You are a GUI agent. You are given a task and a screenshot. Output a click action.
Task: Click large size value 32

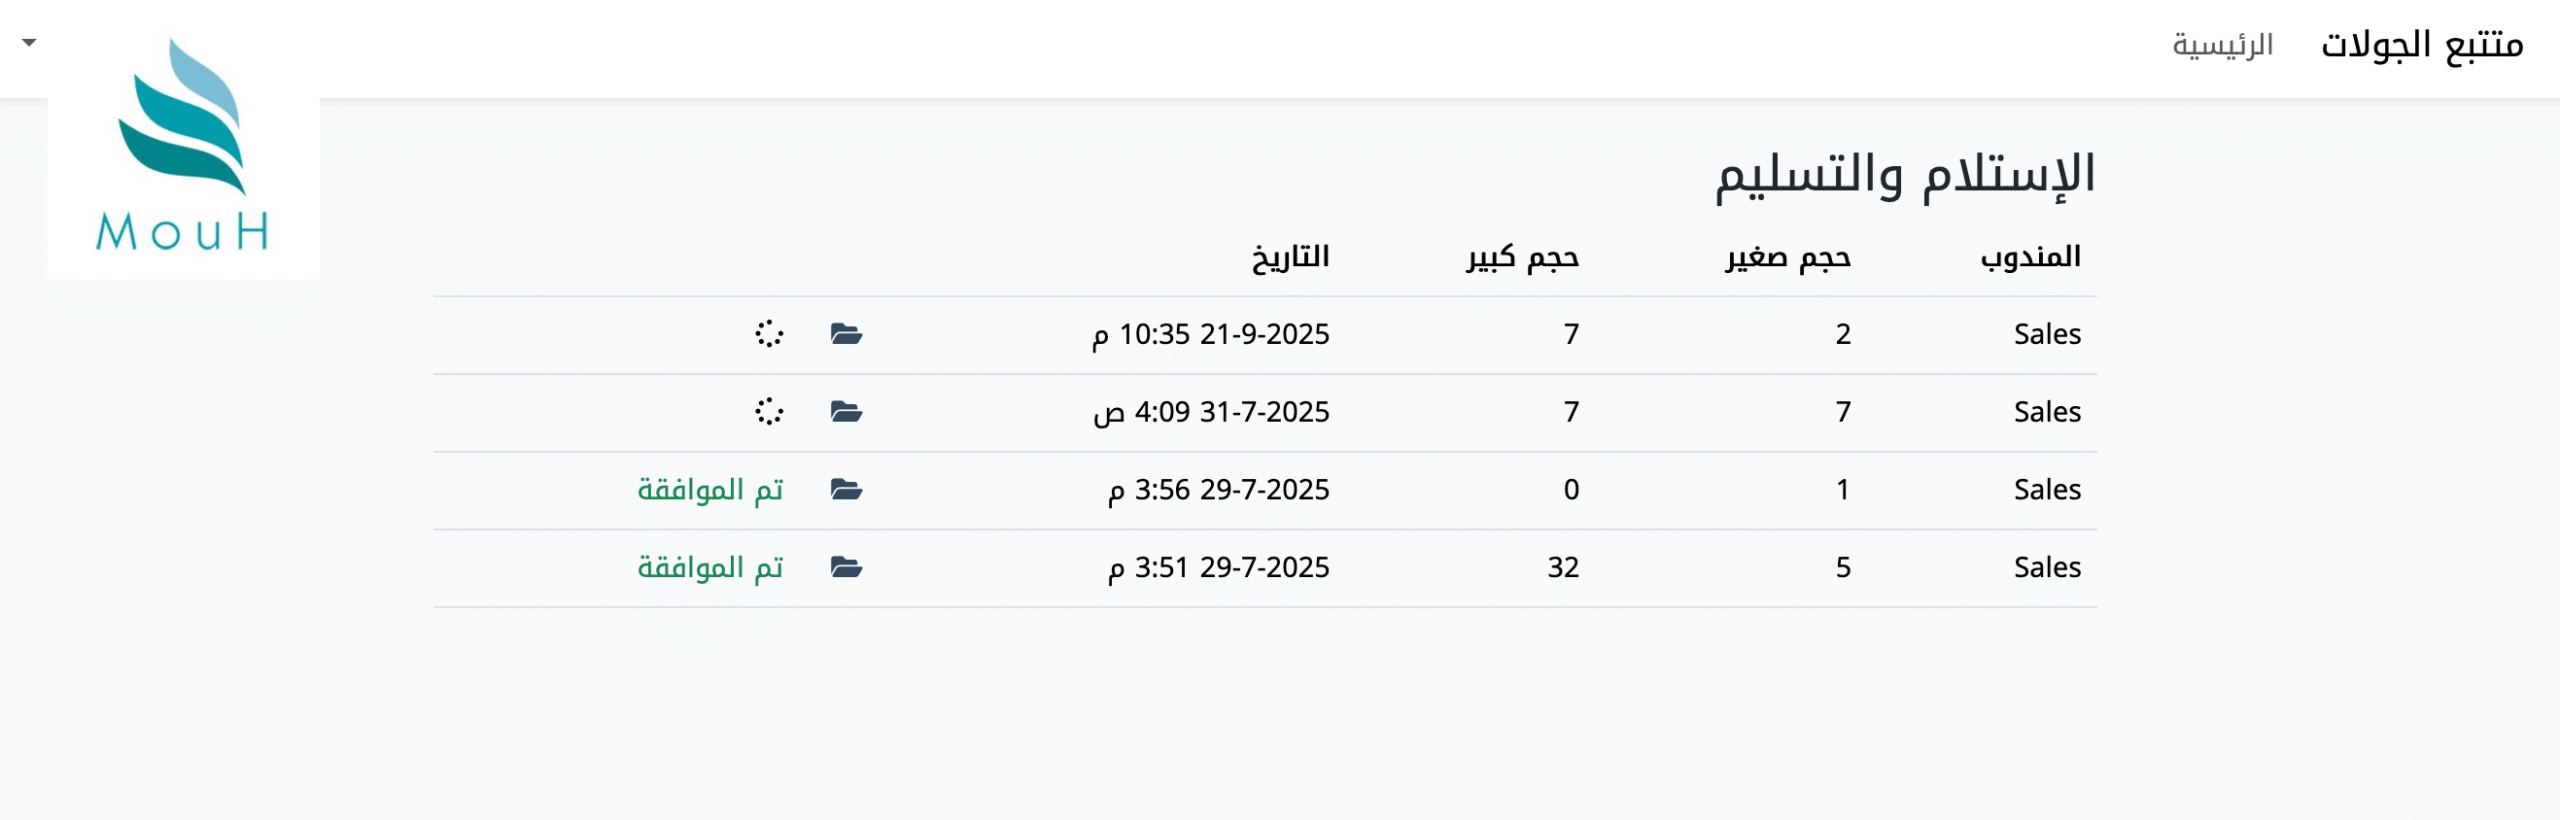(x=1563, y=568)
